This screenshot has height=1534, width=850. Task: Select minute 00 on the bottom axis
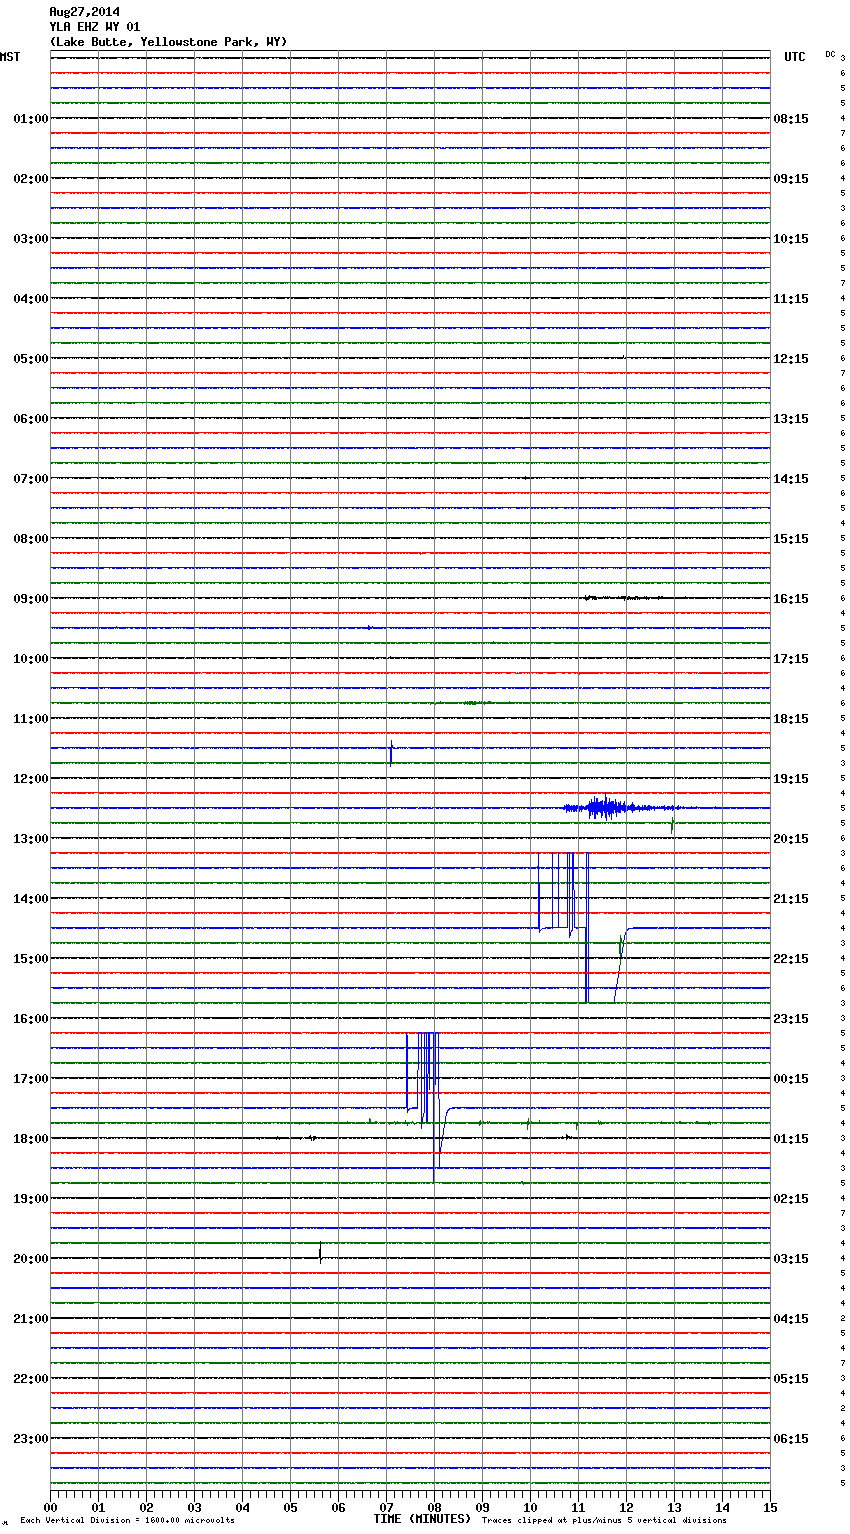(x=50, y=1507)
